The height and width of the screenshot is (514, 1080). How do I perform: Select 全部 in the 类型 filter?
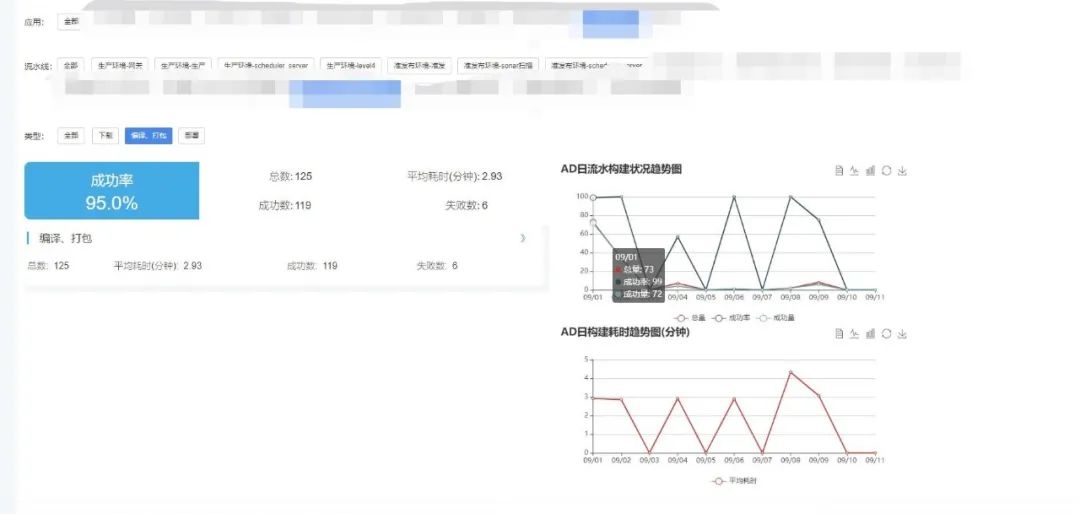point(71,136)
